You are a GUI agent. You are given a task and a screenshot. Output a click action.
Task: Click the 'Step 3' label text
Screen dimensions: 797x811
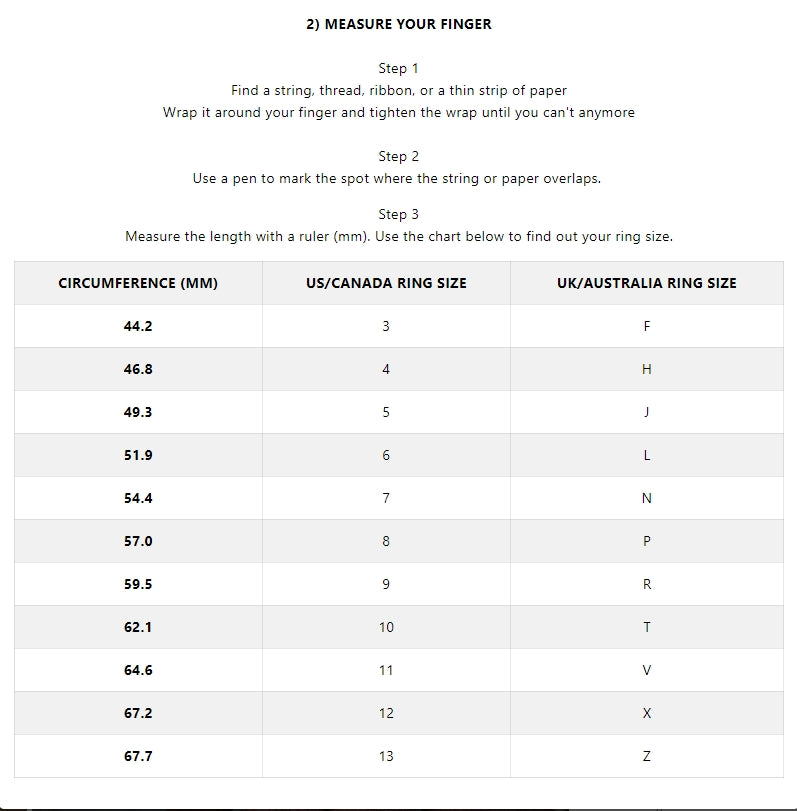click(398, 214)
